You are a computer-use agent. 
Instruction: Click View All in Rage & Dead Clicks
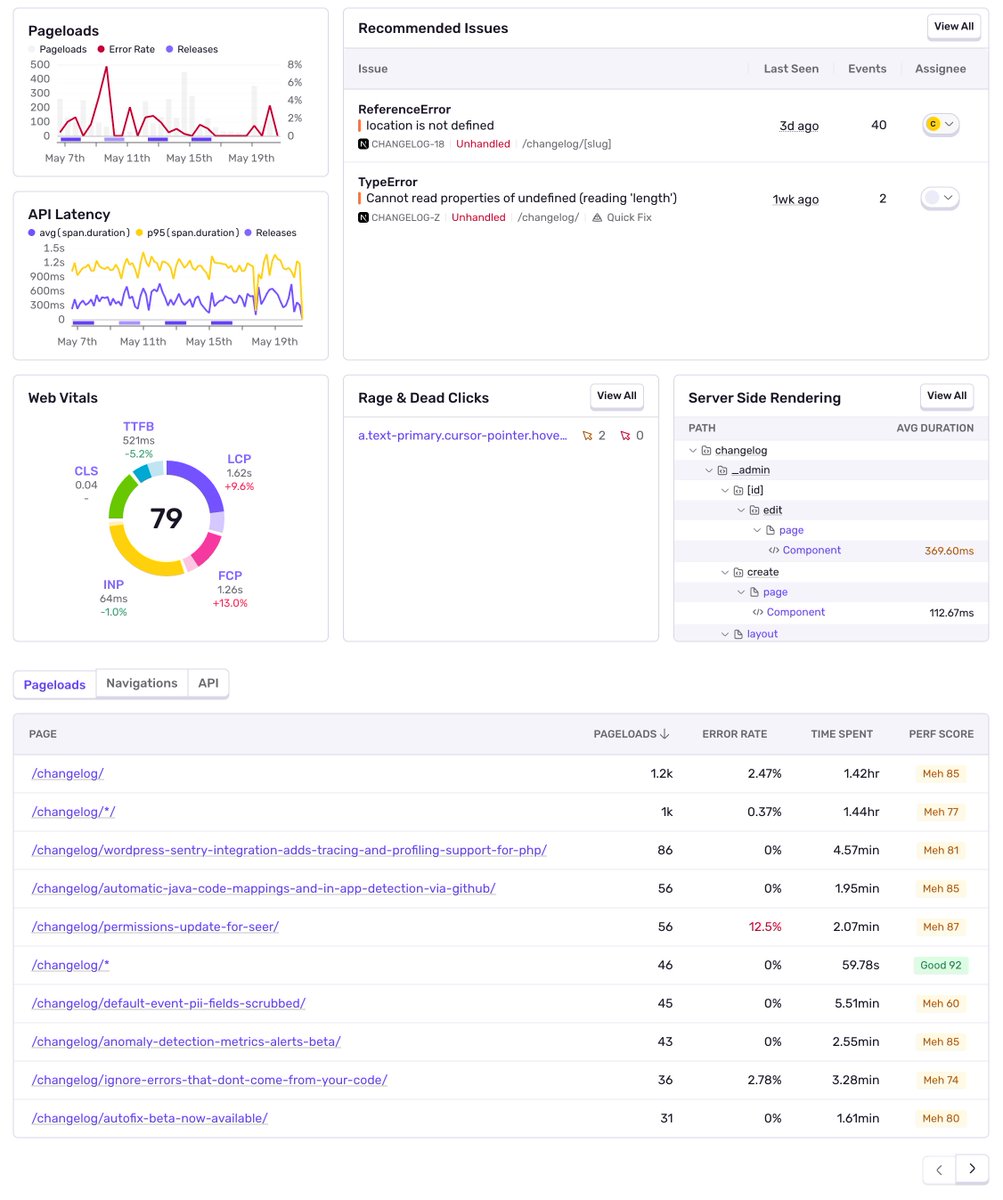click(617, 396)
